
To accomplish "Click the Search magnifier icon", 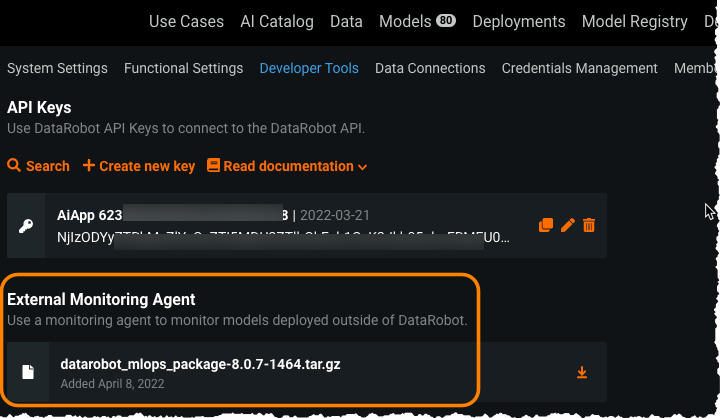I will [x=14, y=166].
